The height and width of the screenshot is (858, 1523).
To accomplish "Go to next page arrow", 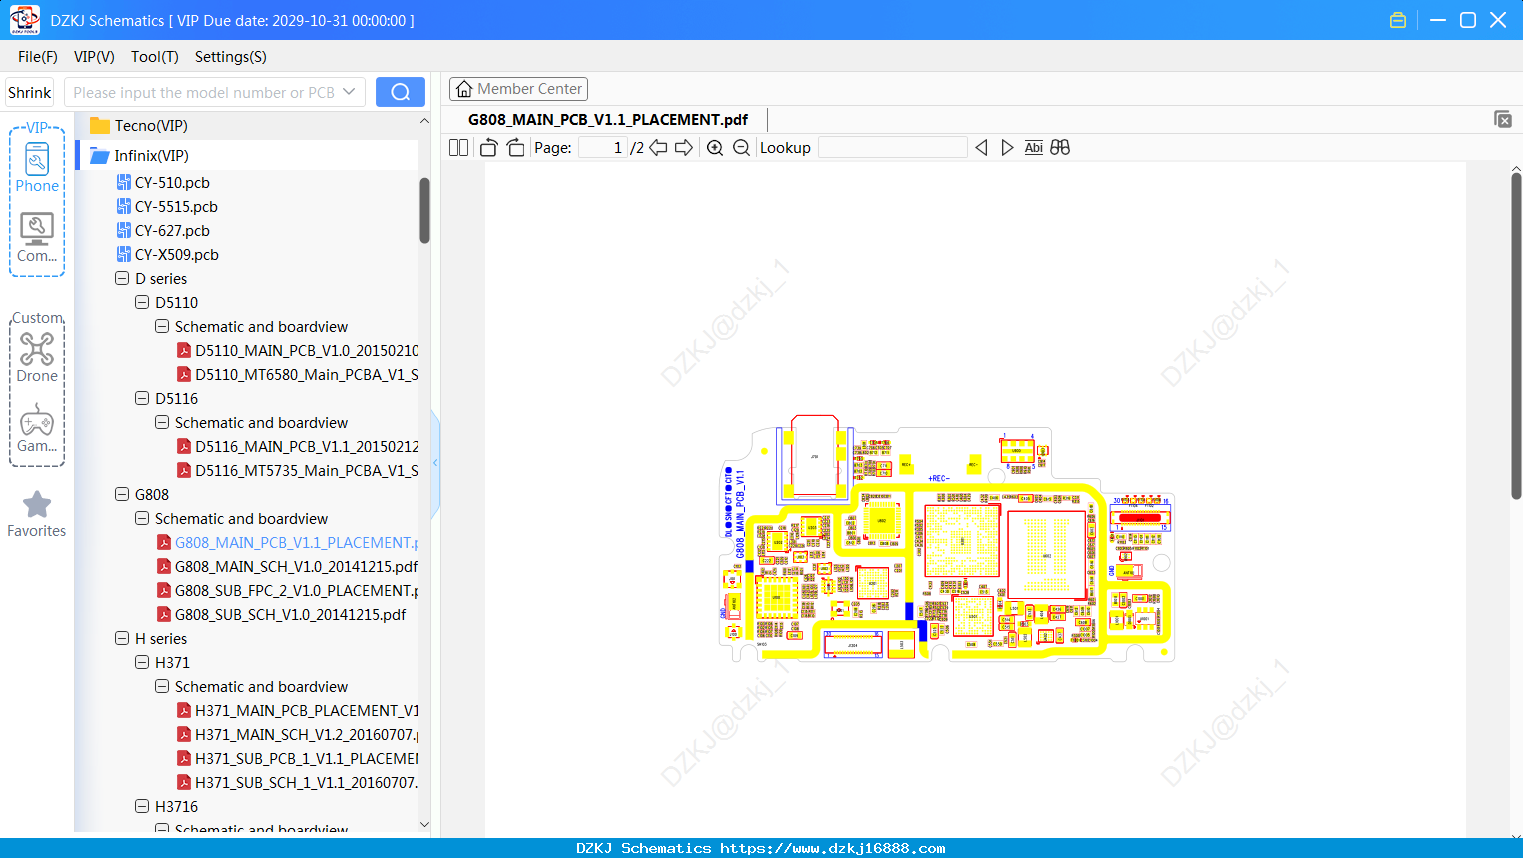I will pyautogui.click(x=684, y=148).
